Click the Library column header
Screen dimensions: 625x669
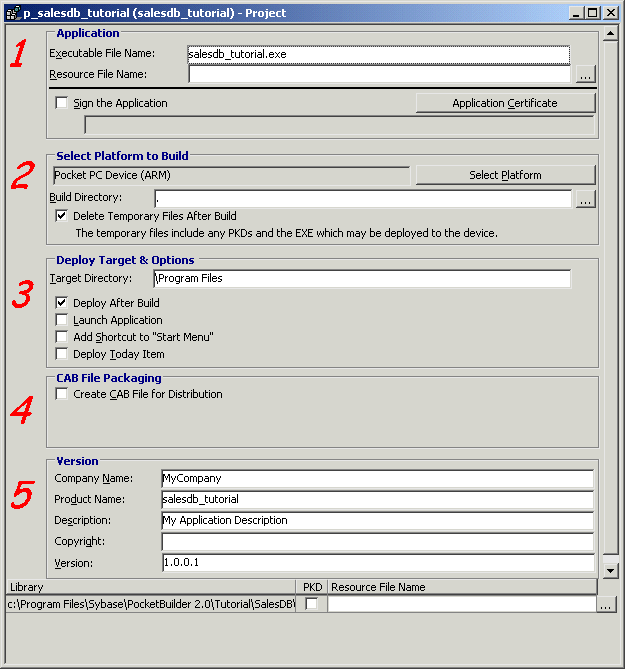(151, 587)
